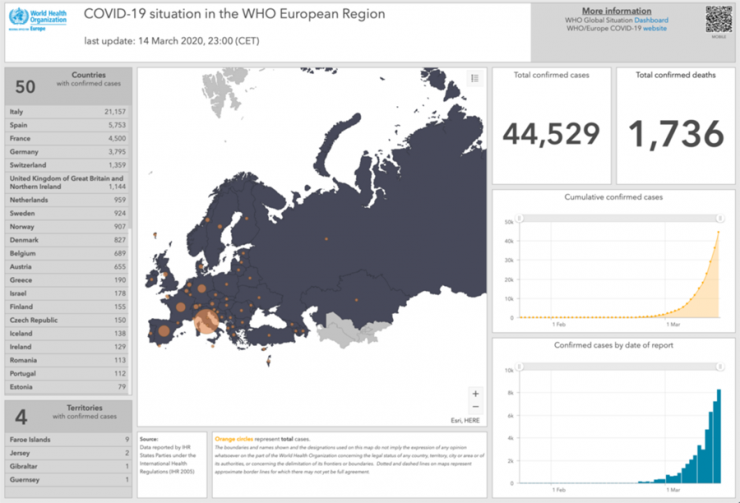Screen dimensions: 740x503
Task: Click the large orange circle over Italy
Action: point(207,321)
